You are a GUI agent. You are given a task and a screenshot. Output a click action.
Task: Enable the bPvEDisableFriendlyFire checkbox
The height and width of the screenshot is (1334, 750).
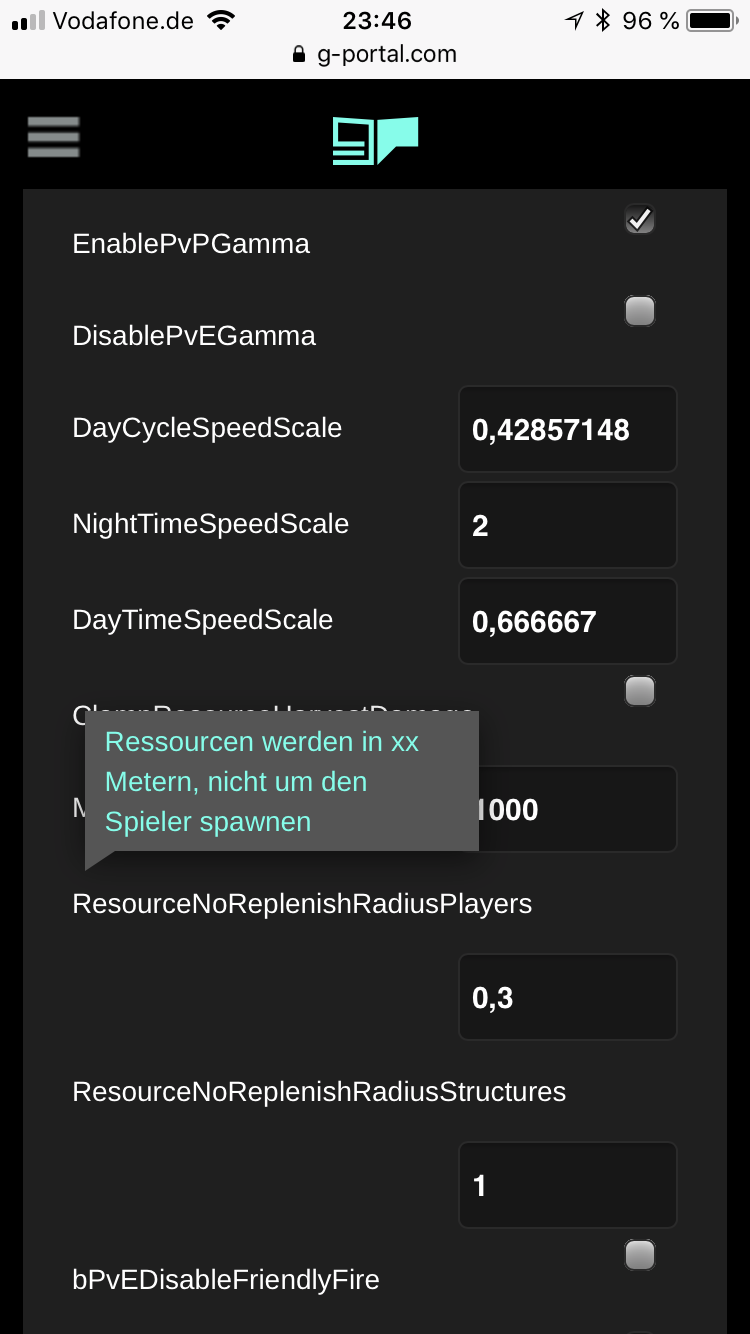click(x=640, y=1254)
